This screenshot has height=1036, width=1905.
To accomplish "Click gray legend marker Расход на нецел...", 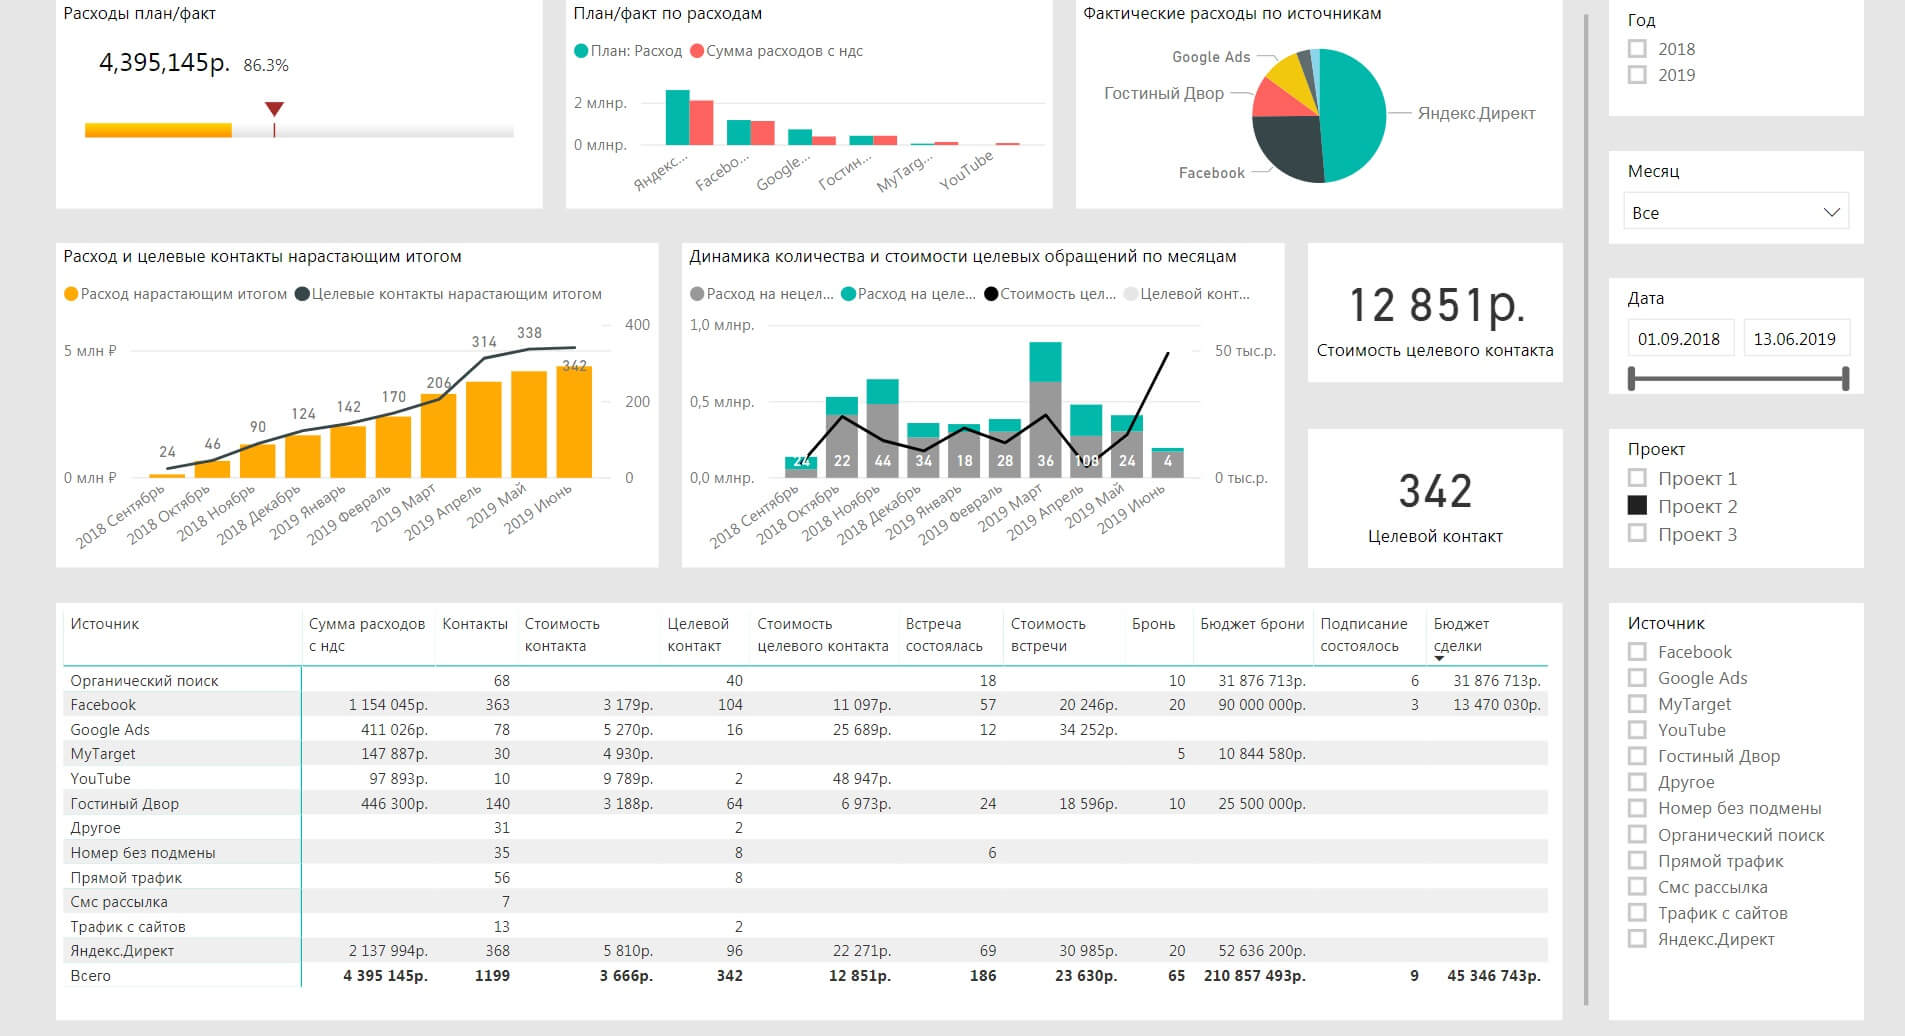I will click(x=697, y=294).
